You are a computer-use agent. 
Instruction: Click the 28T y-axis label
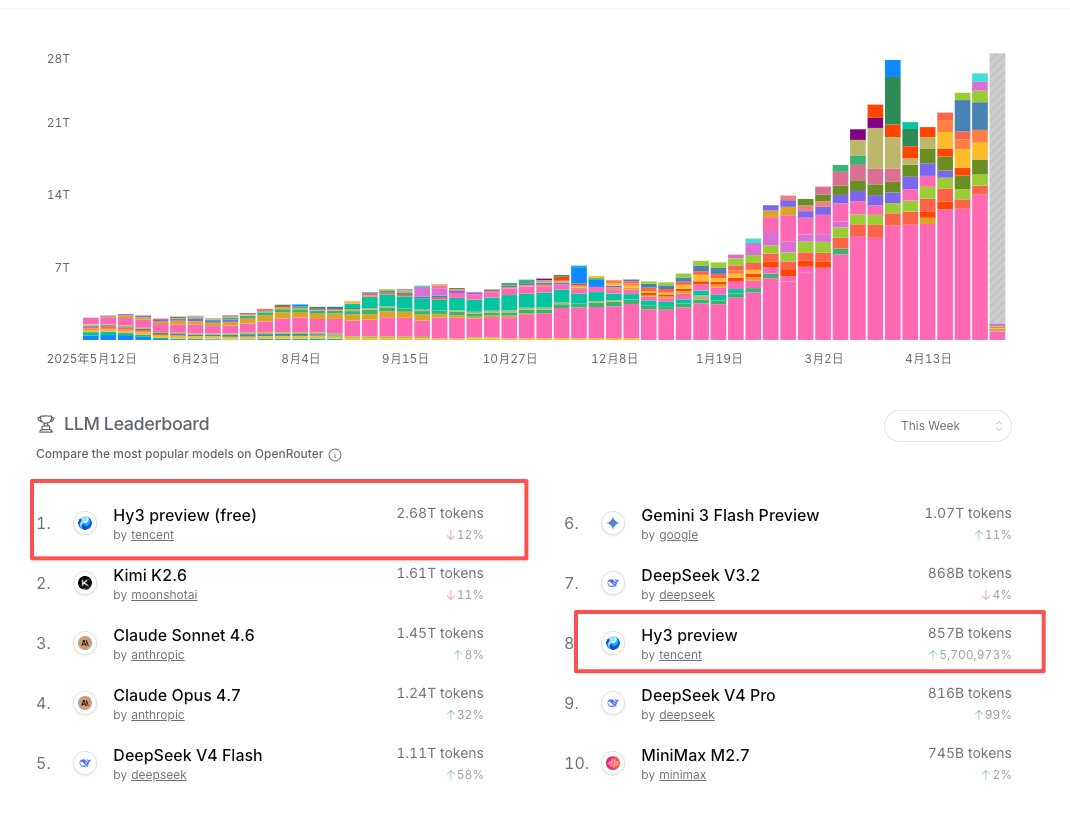pyautogui.click(x=58, y=59)
